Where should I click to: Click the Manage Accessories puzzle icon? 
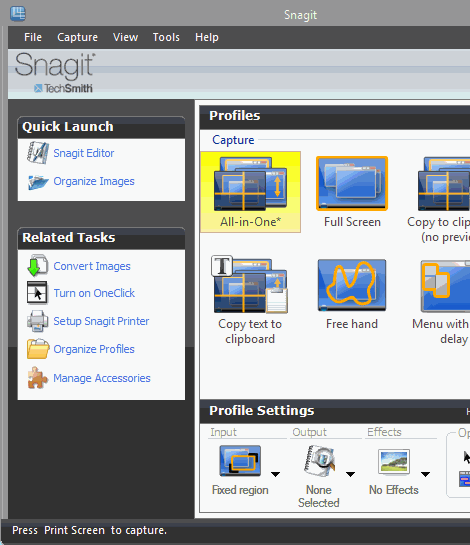pyautogui.click(x=38, y=378)
